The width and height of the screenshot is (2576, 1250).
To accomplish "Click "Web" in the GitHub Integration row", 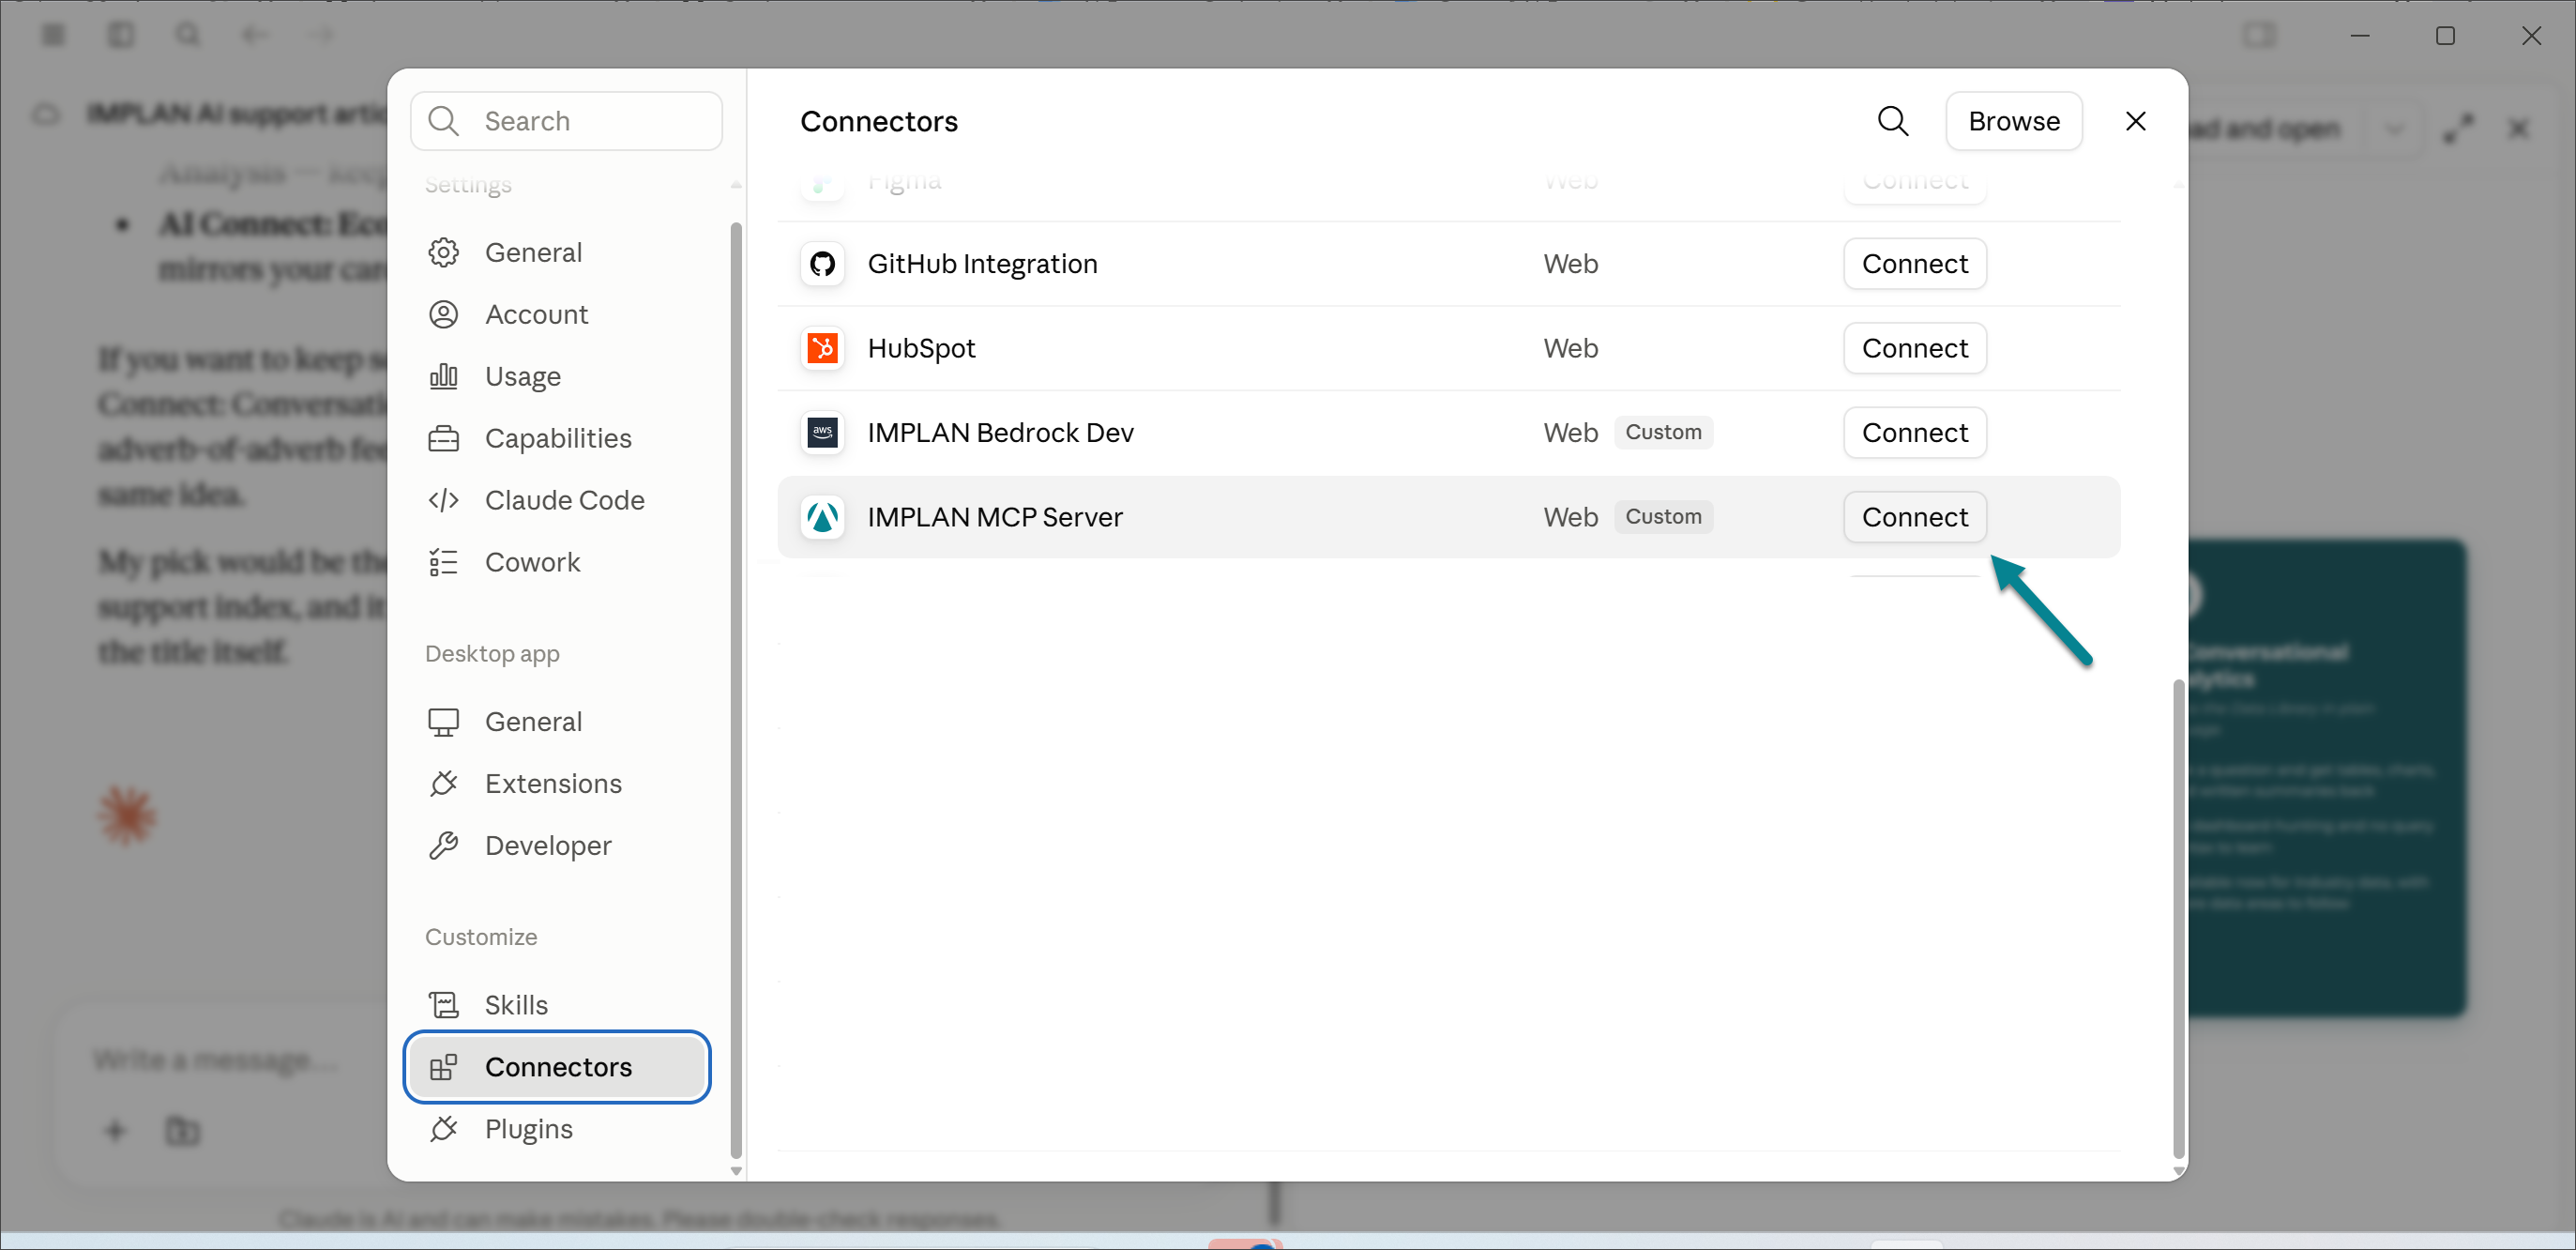I will [x=1570, y=264].
